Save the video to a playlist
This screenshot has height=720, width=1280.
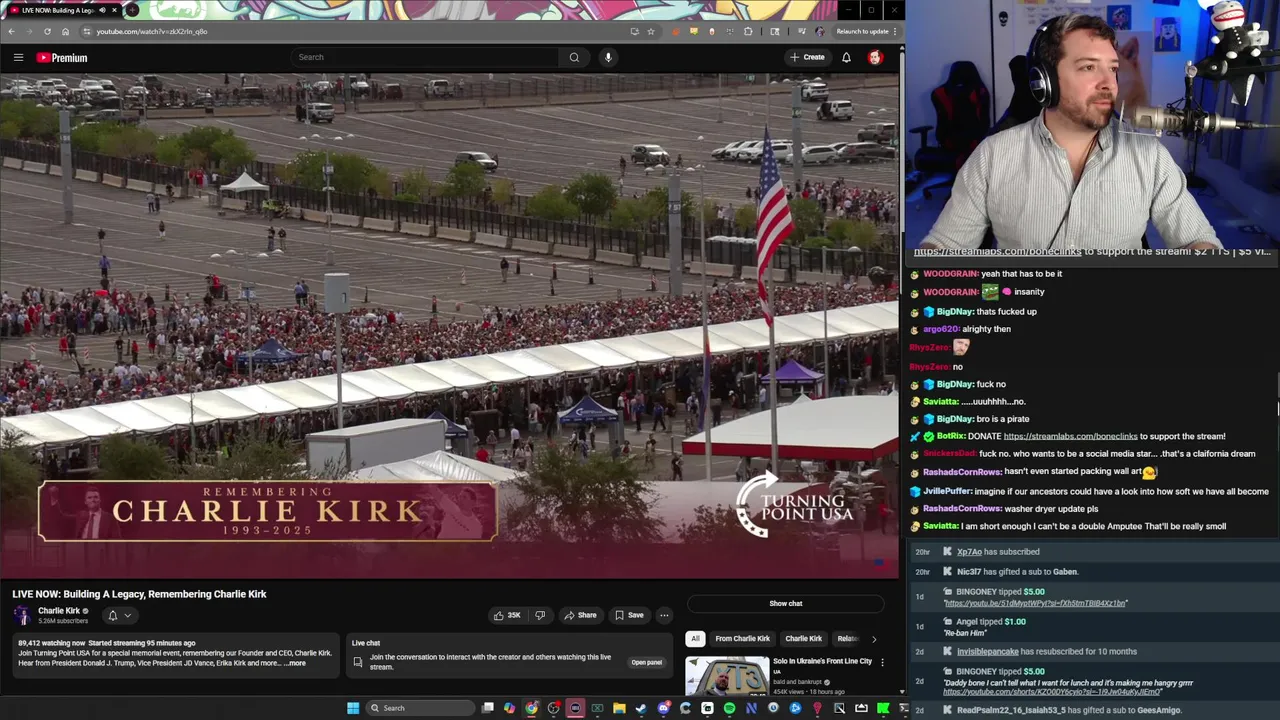(x=629, y=615)
